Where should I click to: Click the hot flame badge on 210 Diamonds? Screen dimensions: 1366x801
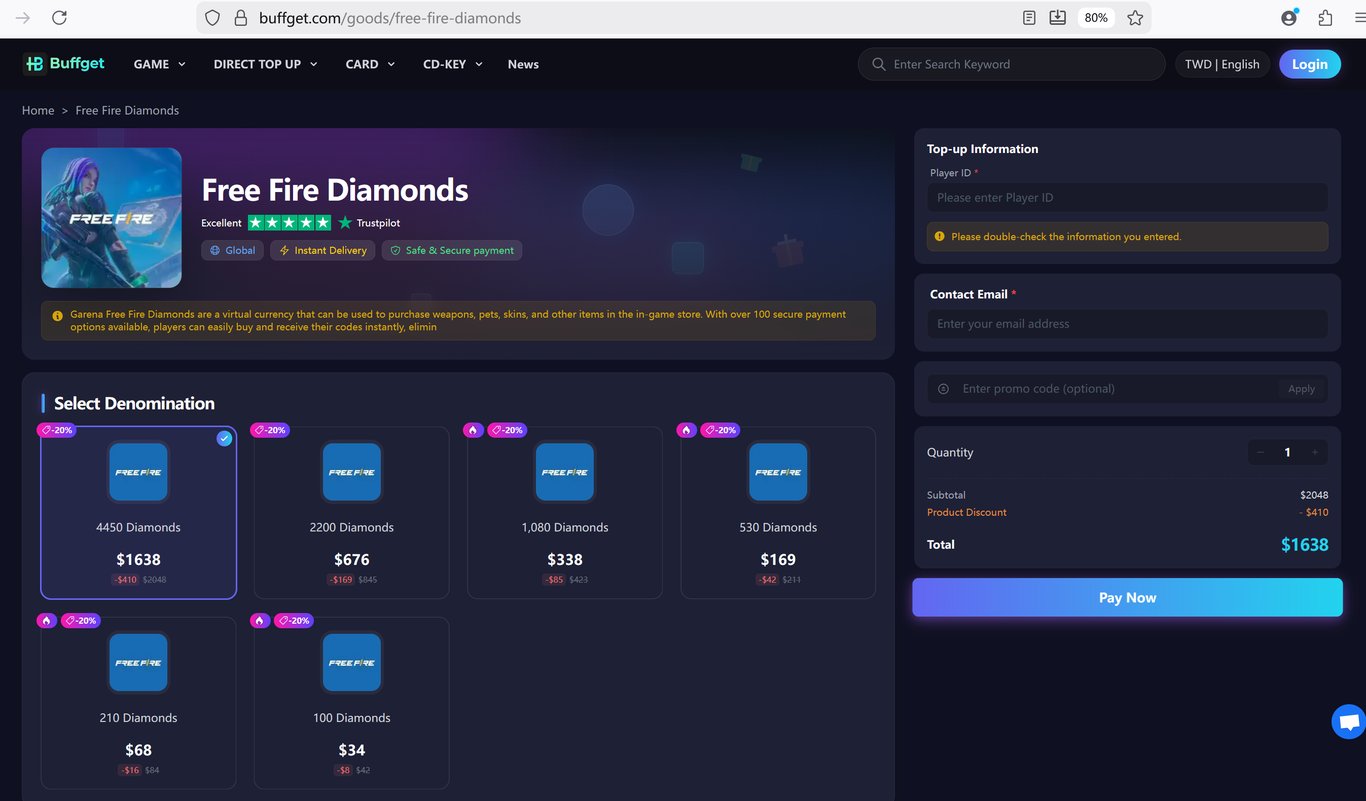pyautogui.click(x=46, y=620)
